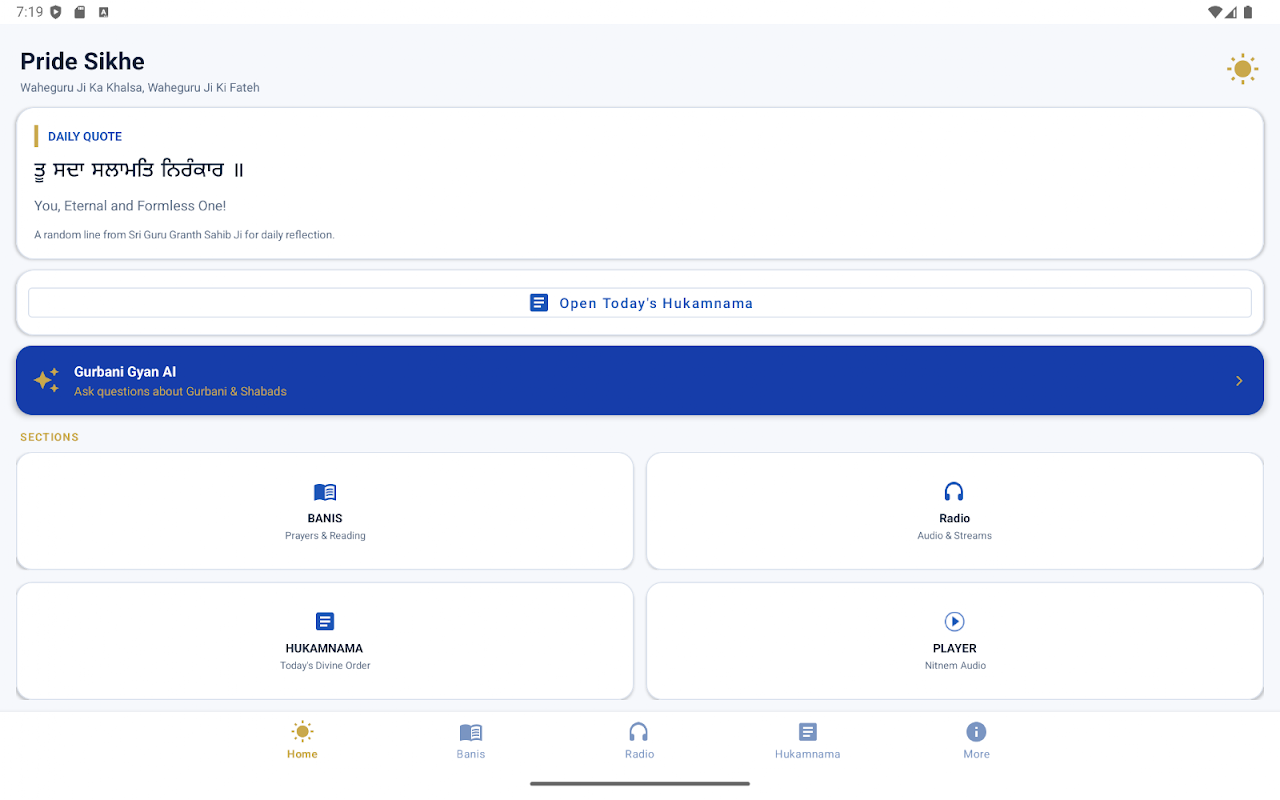The width and height of the screenshot is (1280, 800).
Task: Click the Pride Sikhe app title
Action: click(x=82, y=61)
